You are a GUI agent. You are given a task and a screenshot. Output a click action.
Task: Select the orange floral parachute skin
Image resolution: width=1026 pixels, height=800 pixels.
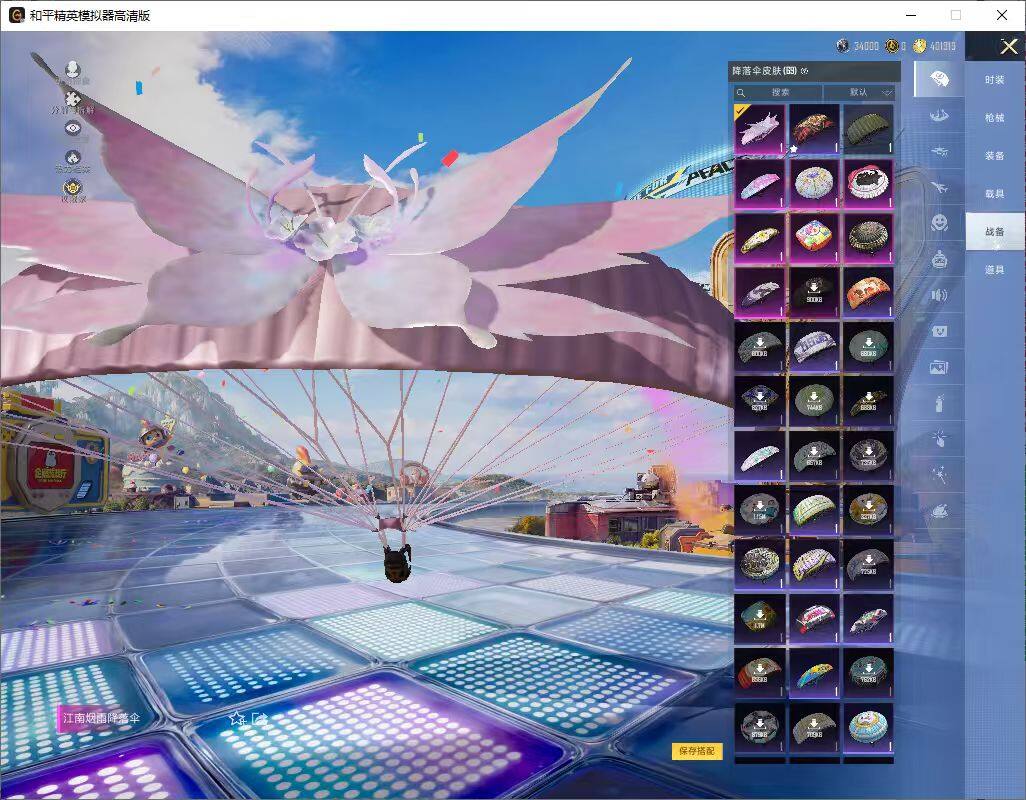pyautogui.click(x=868, y=292)
